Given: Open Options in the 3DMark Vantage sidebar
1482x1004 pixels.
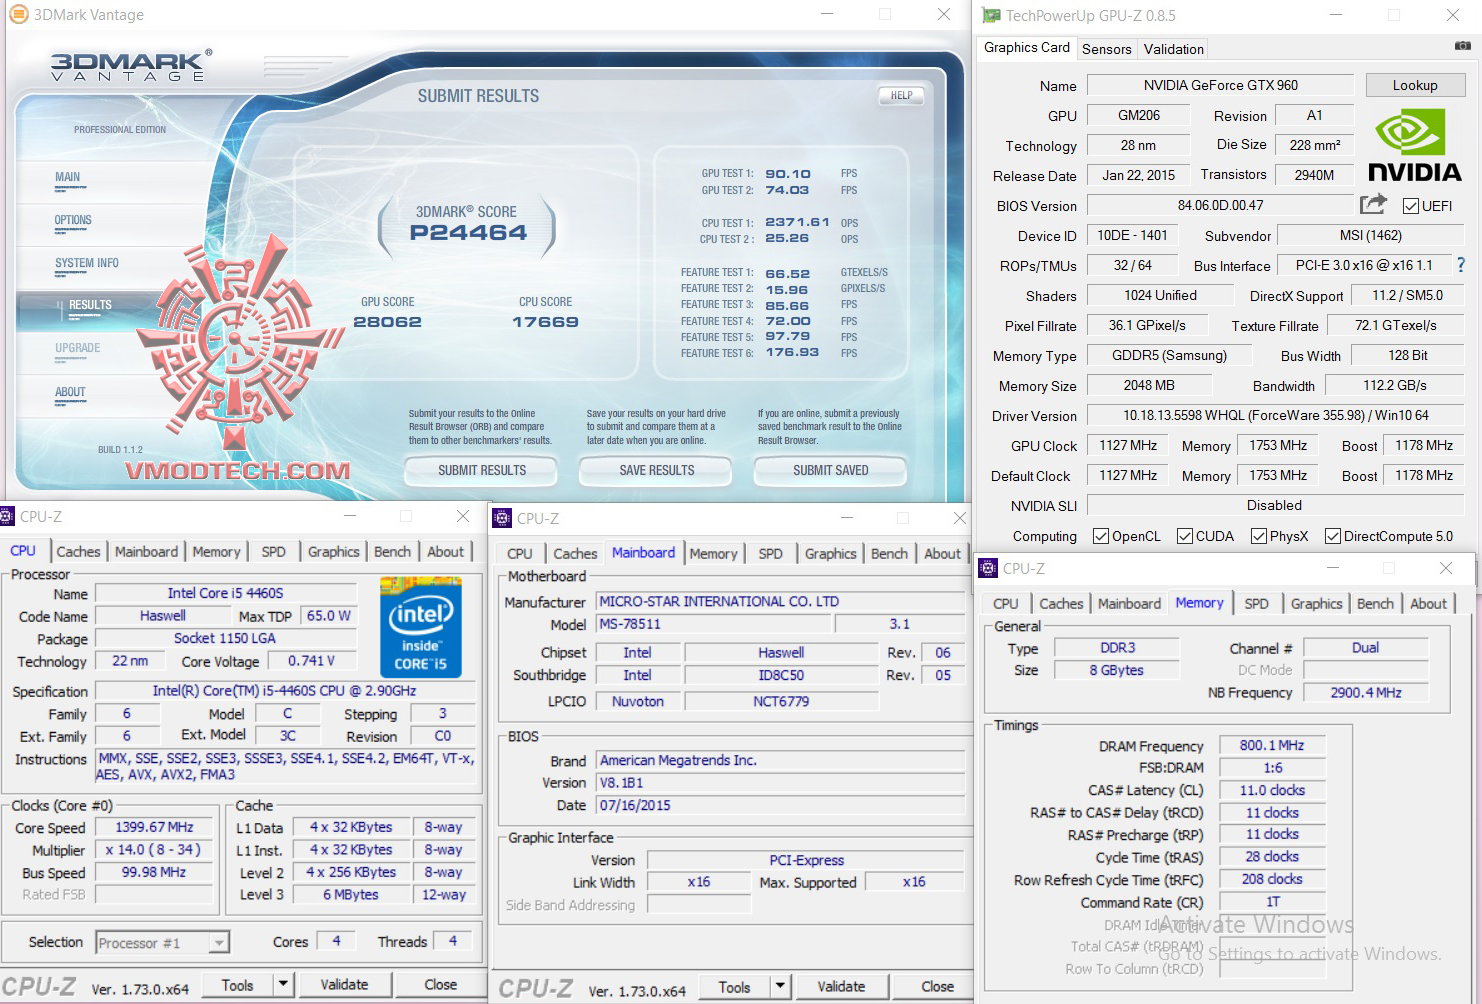Looking at the screenshot, I should pos(73,220).
